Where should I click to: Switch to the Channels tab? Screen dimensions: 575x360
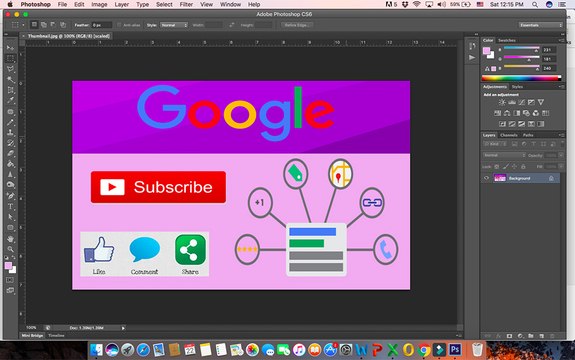click(509, 135)
